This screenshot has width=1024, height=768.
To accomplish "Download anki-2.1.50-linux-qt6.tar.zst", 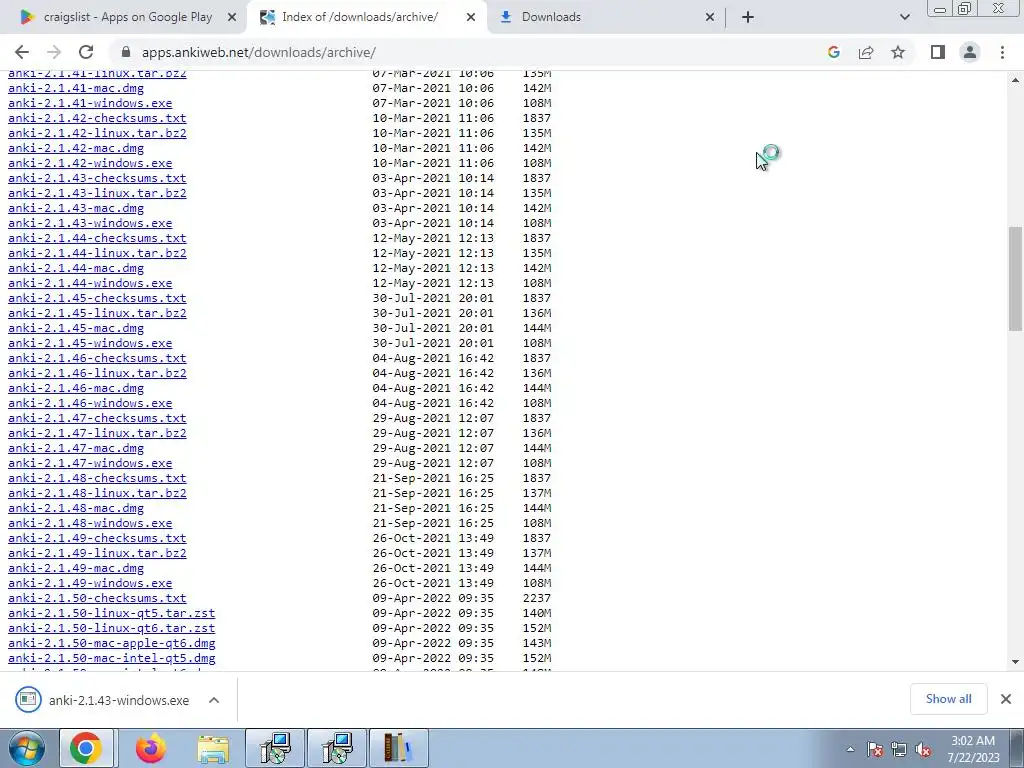I will [112, 628].
